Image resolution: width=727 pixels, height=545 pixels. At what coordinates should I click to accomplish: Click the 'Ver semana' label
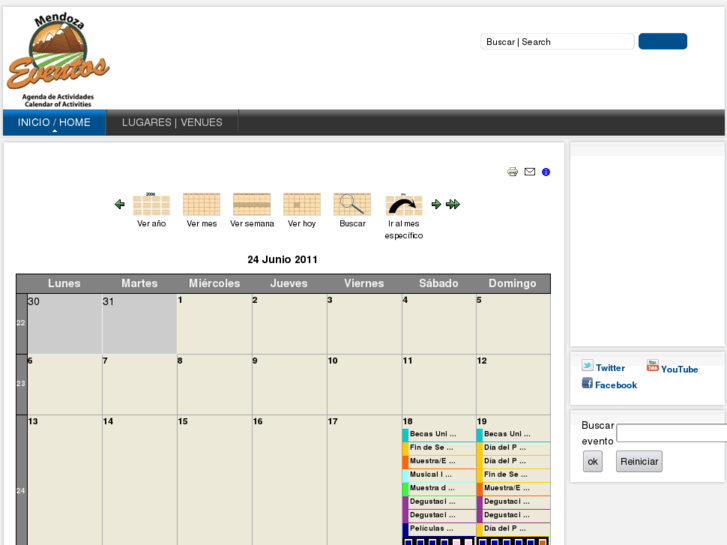click(252, 224)
